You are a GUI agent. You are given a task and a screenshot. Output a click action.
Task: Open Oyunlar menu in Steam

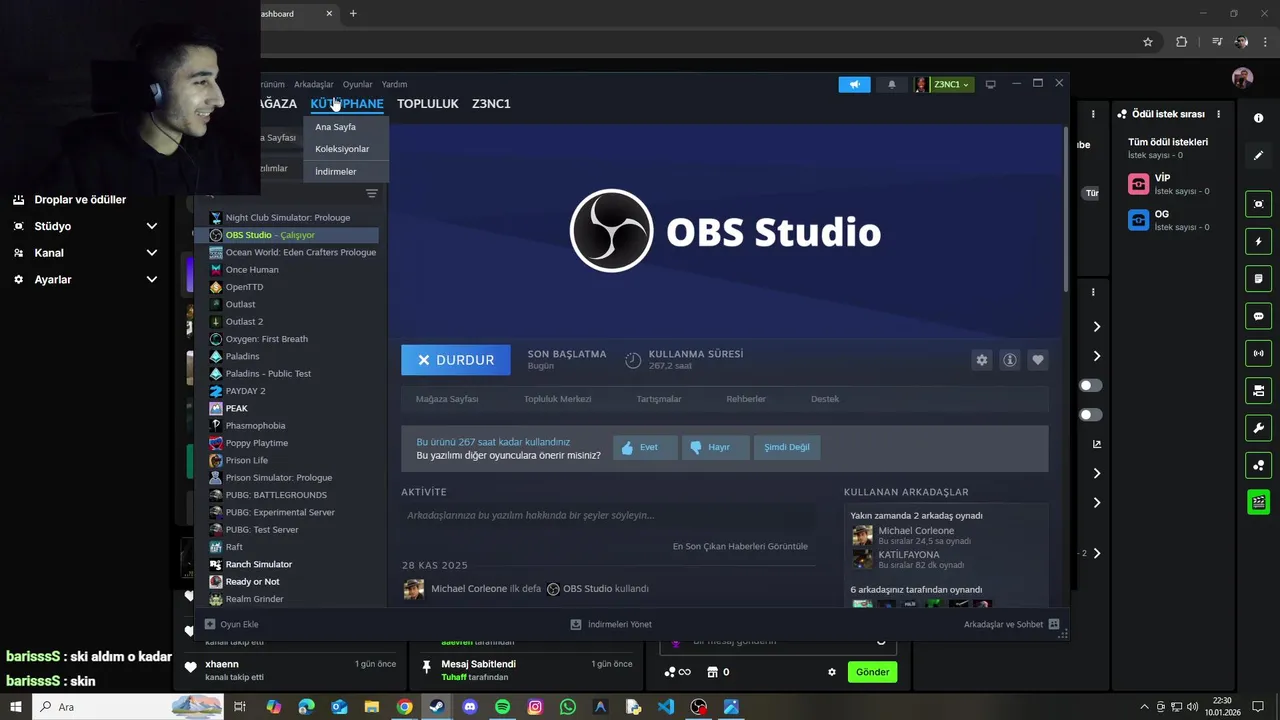(x=357, y=85)
